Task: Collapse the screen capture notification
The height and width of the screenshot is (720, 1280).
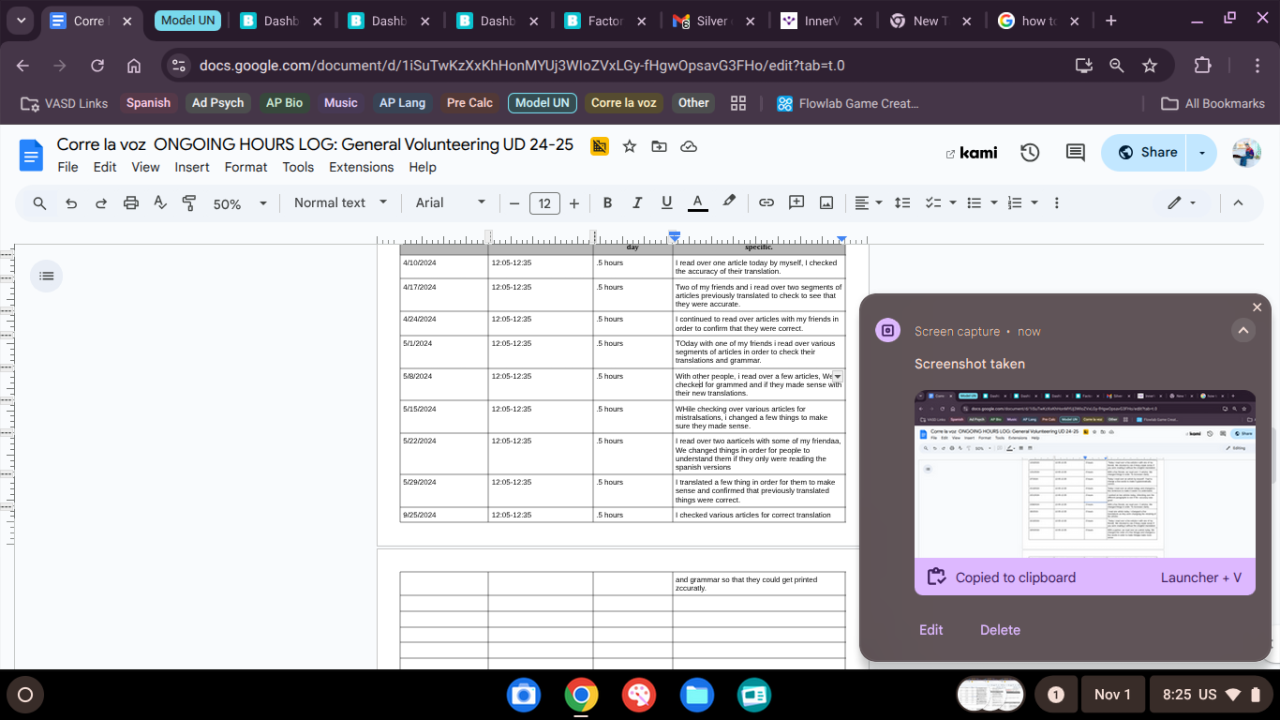Action: [1243, 330]
